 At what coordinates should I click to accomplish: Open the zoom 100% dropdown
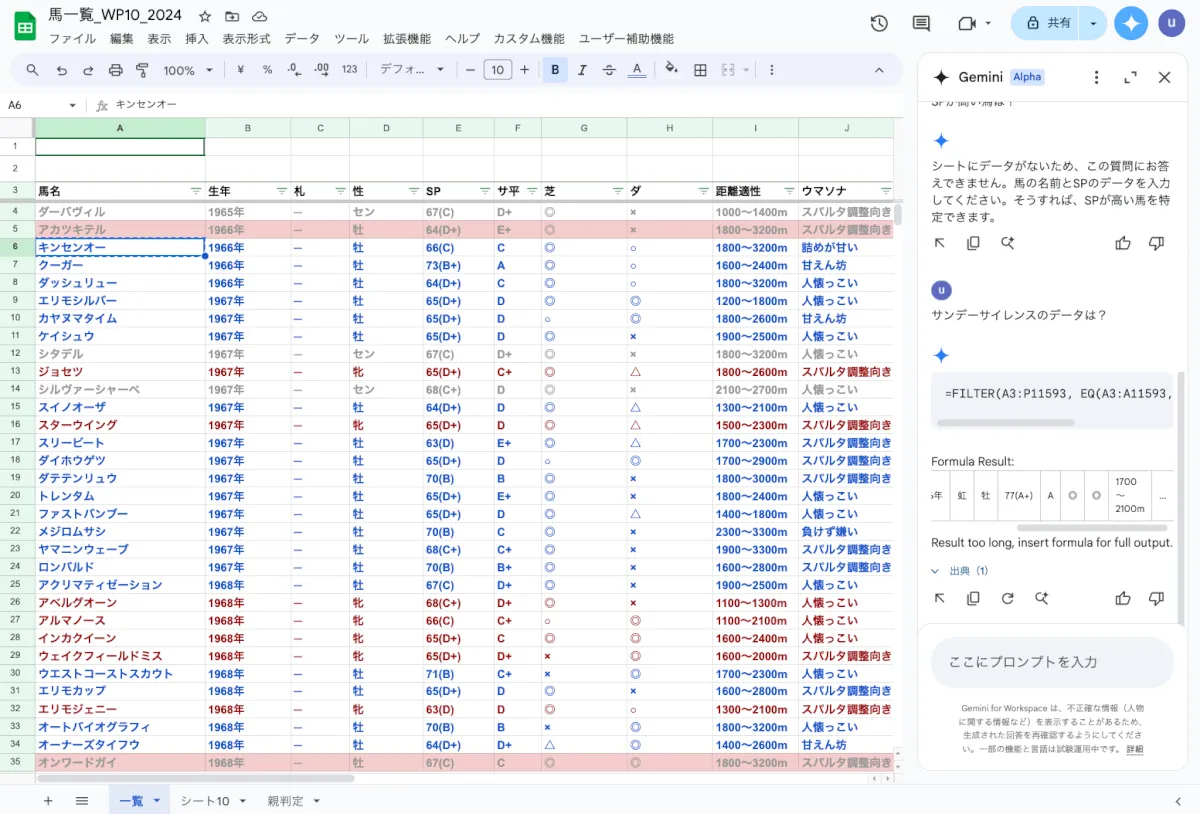pos(188,70)
